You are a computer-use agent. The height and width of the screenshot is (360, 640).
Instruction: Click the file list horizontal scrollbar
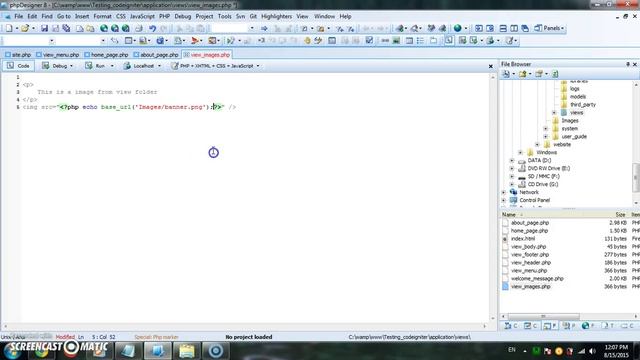[x=543, y=316]
